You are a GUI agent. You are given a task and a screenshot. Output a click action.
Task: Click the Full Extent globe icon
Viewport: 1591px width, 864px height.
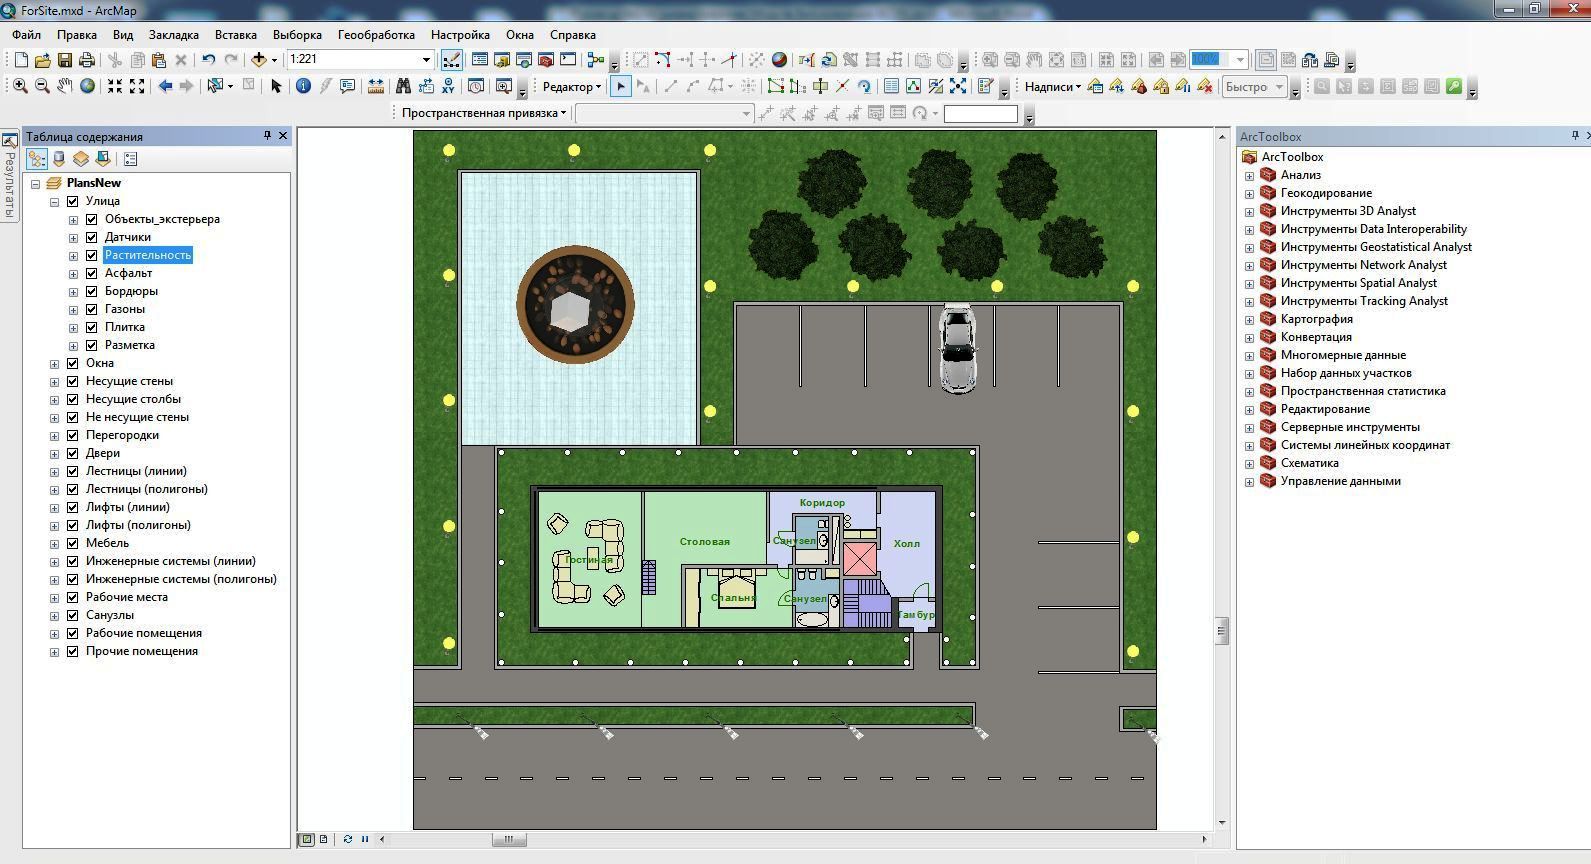pyautogui.click(x=88, y=87)
